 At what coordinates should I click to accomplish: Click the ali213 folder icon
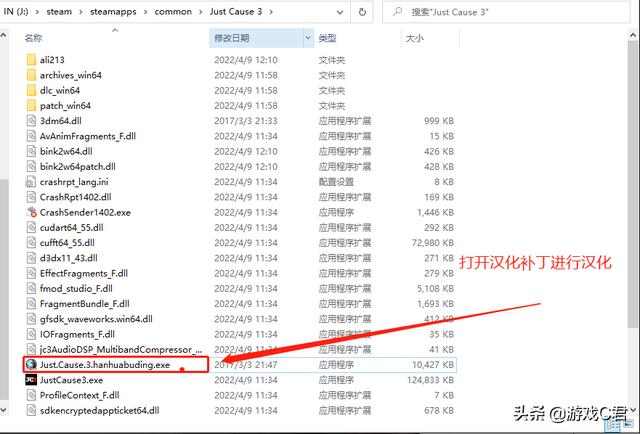click(31, 60)
